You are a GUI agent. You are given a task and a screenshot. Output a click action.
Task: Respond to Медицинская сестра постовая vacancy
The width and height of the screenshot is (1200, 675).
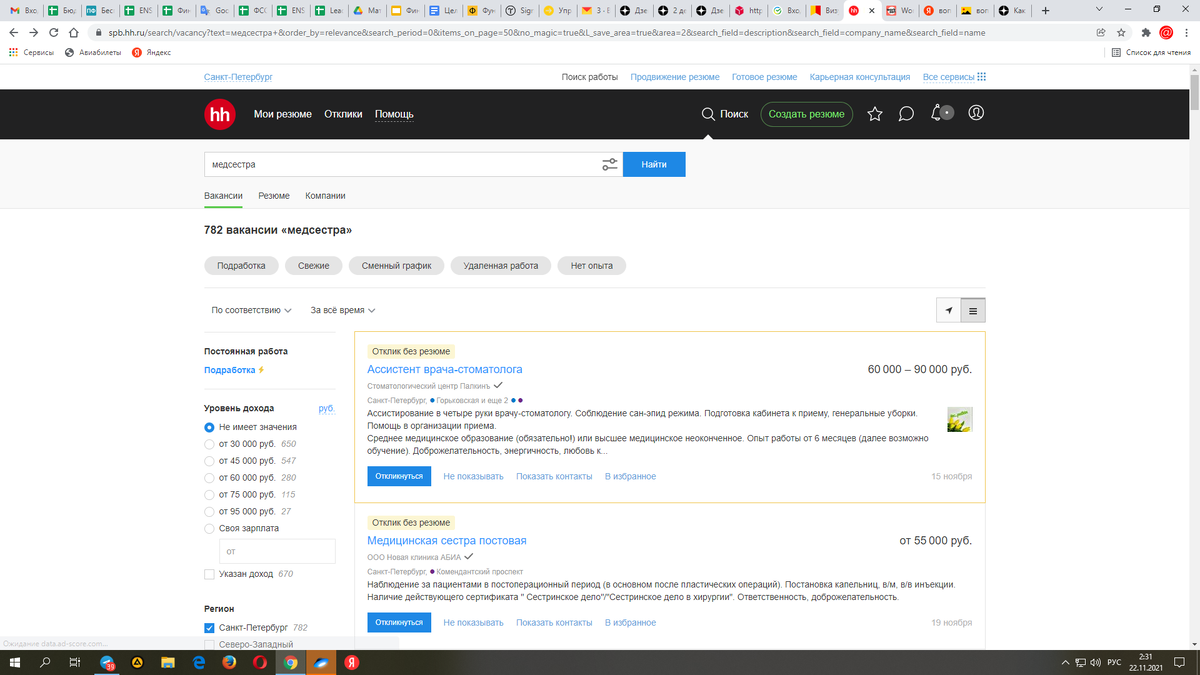click(x=399, y=622)
